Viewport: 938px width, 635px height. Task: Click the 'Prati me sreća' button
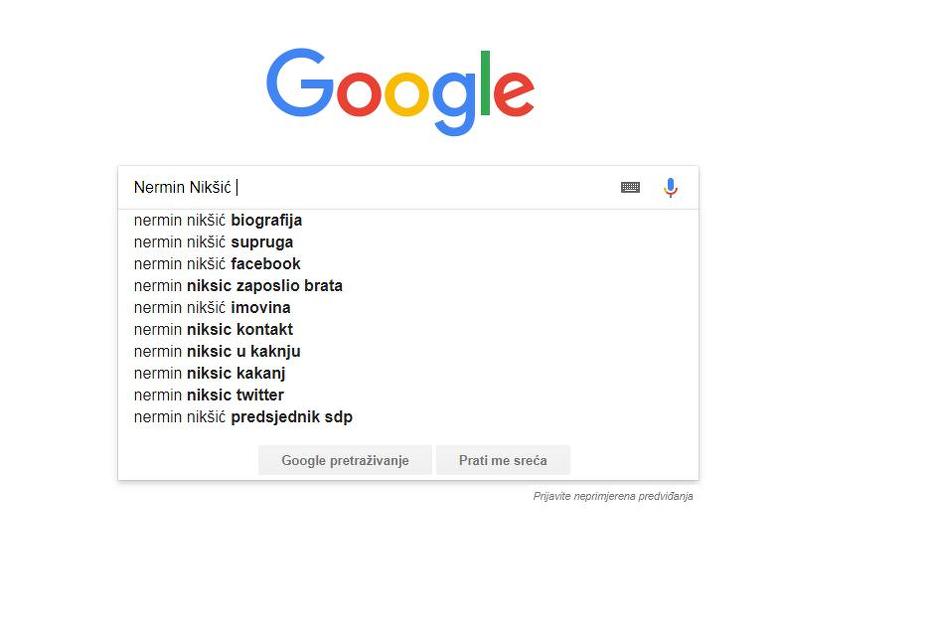[x=503, y=460]
